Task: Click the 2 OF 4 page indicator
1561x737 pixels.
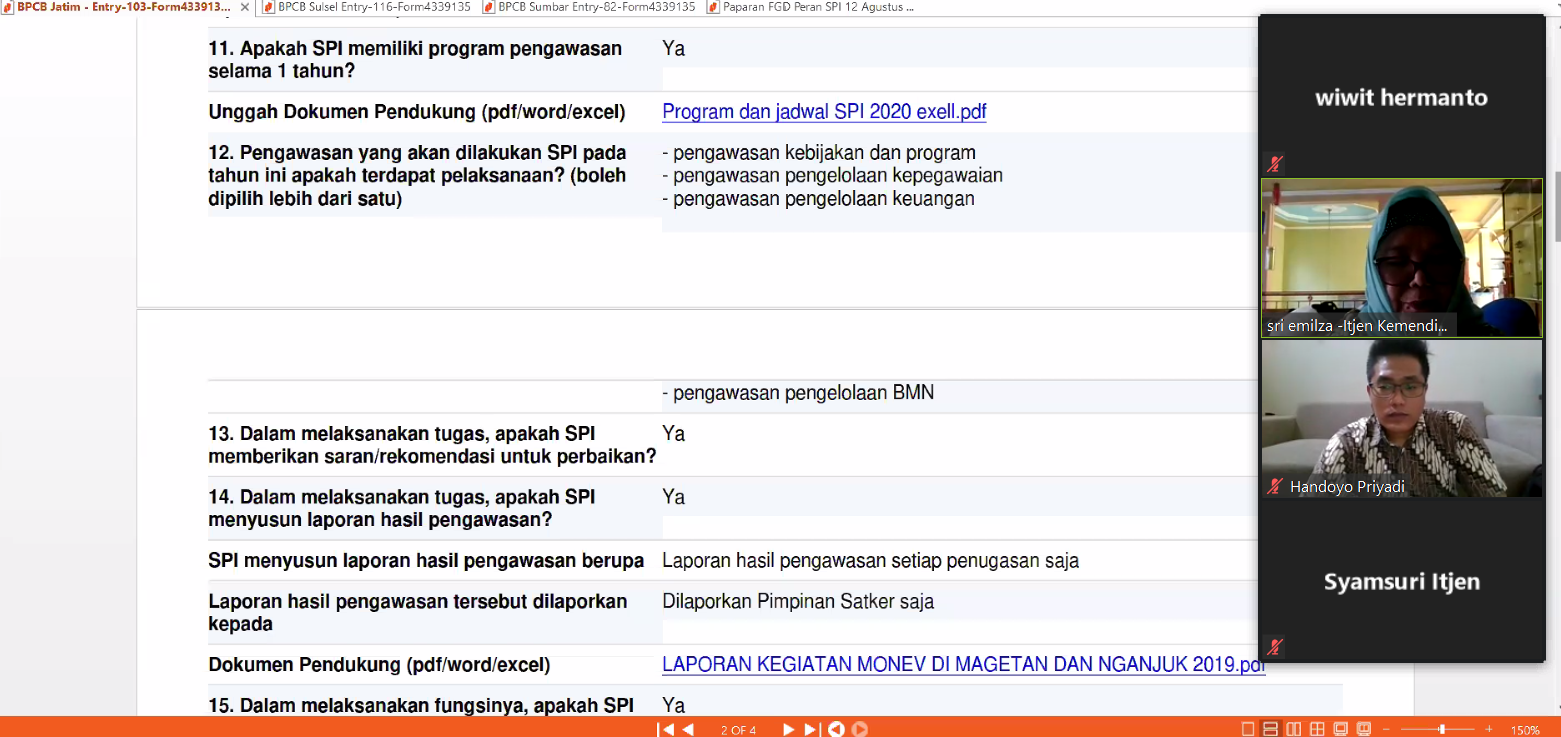Action: coord(738,729)
